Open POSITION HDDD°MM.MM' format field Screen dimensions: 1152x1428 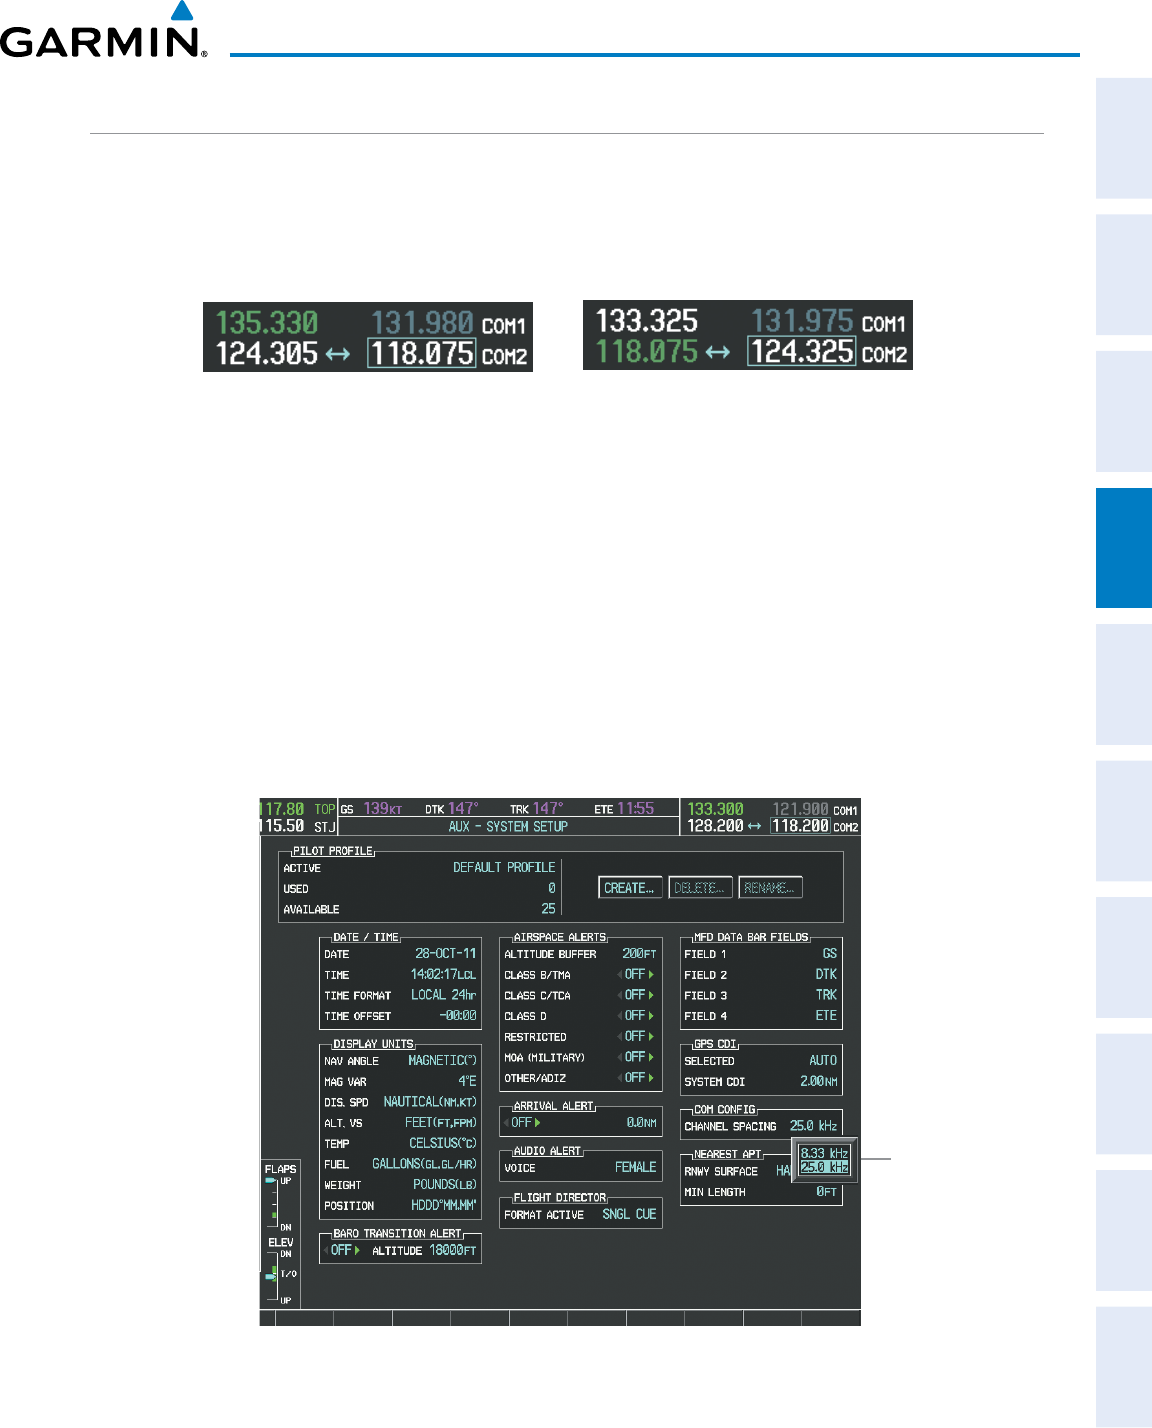[x=444, y=1205]
